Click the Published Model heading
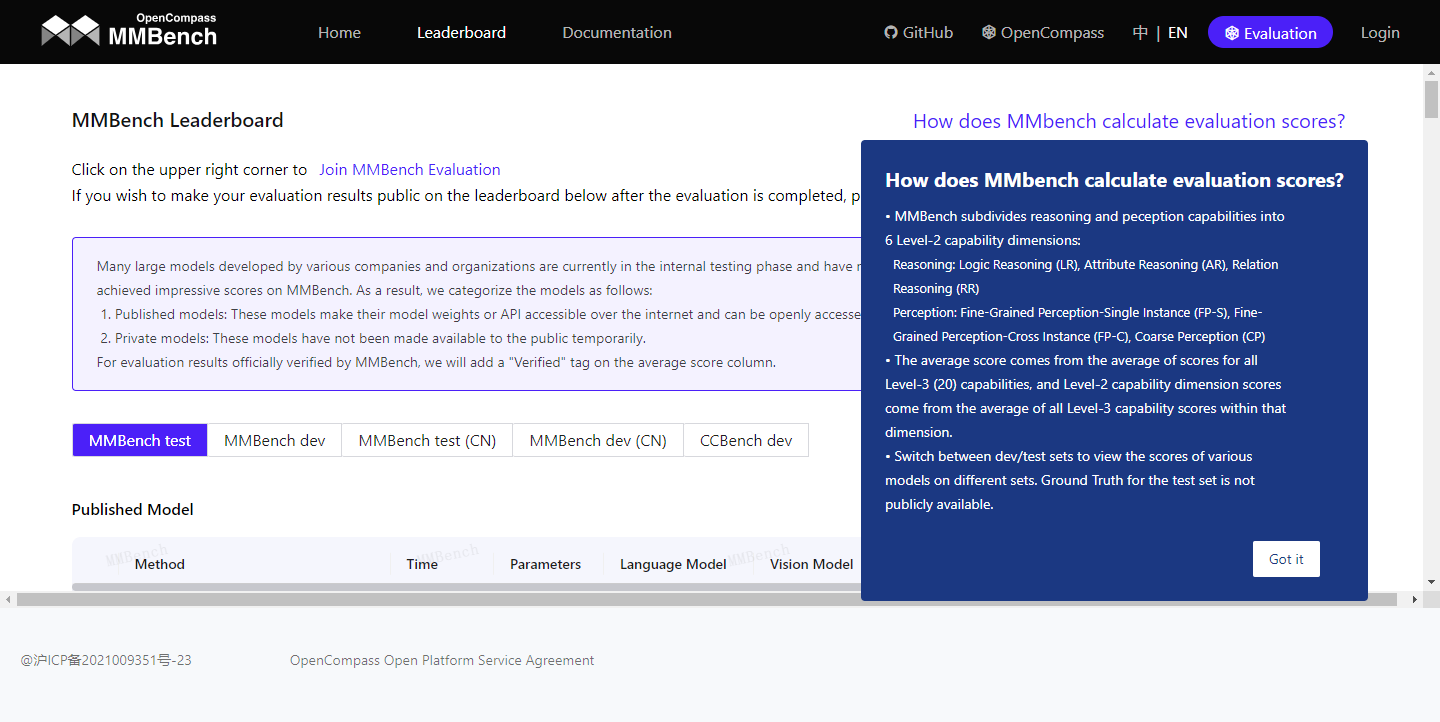 pos(133,509)
